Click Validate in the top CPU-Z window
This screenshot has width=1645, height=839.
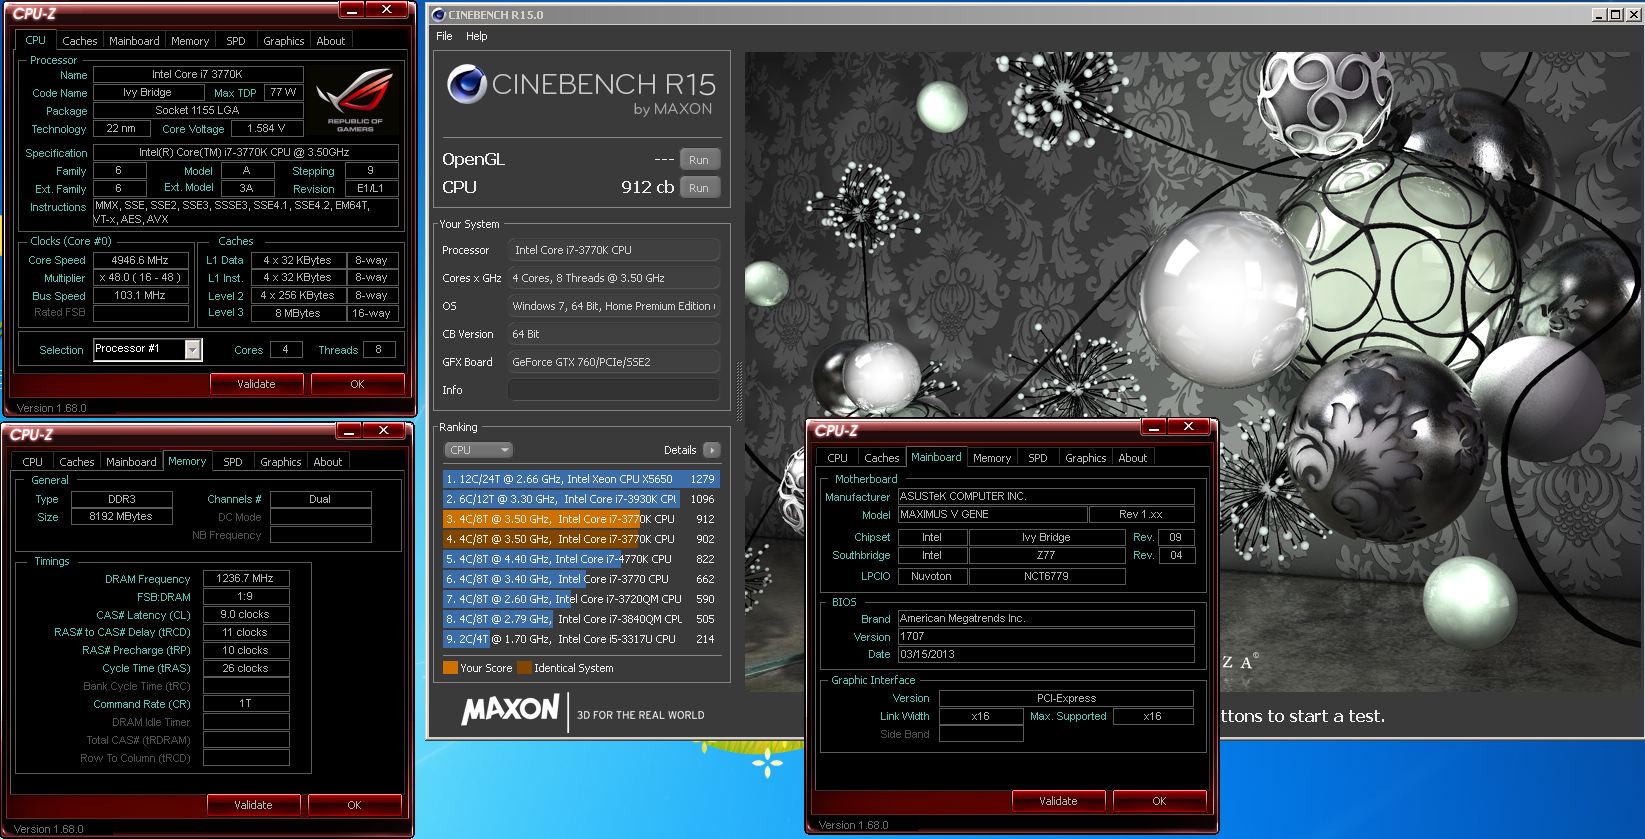[x=256, y=384]
